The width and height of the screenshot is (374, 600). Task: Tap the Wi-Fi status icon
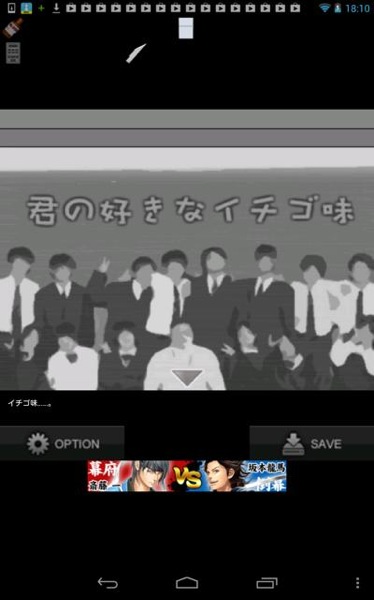point(325,8)
